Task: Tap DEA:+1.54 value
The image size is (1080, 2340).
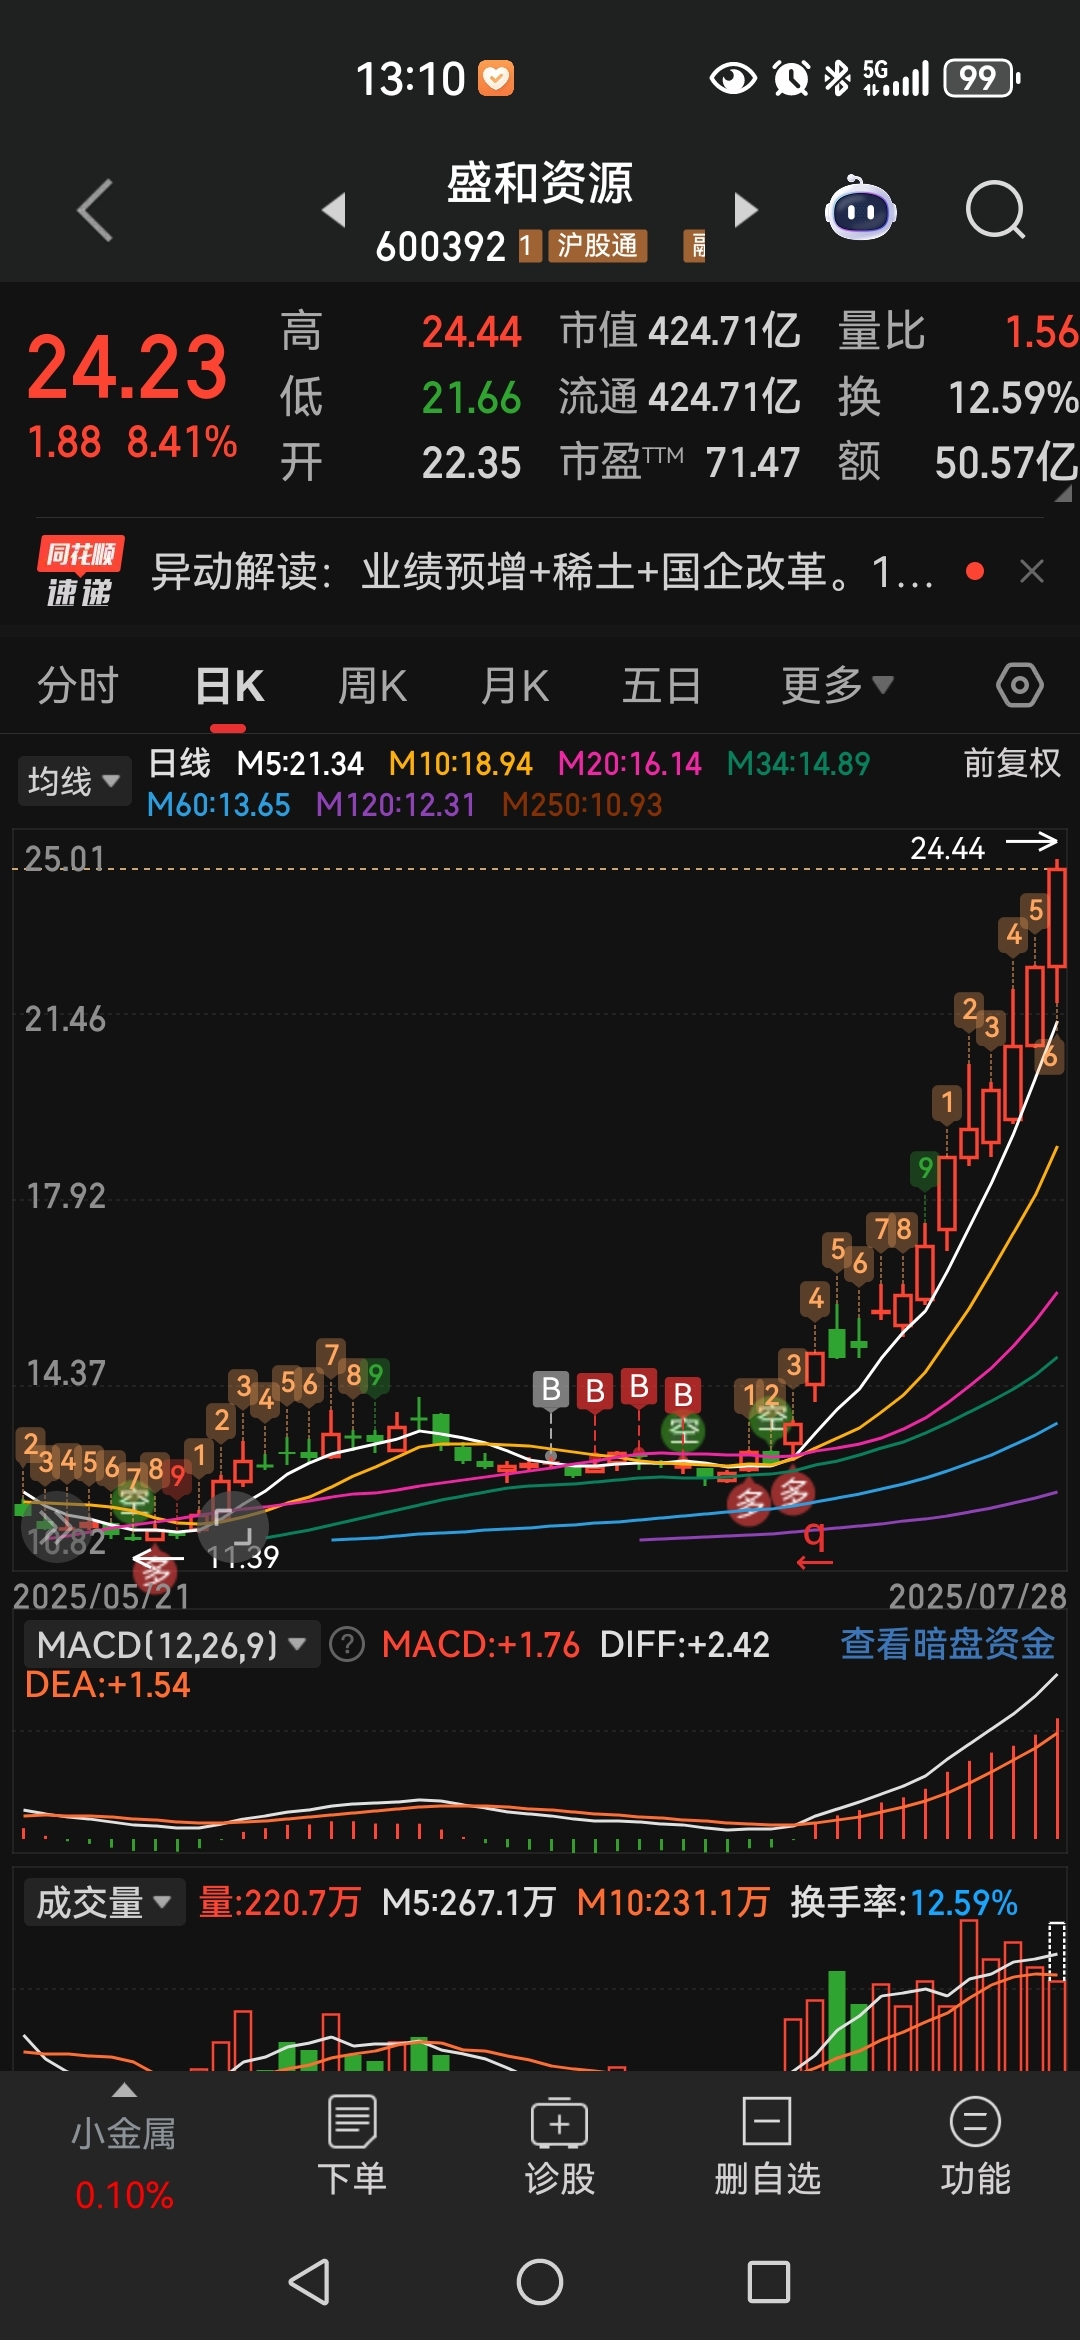Action: [x=107, y=1685]
